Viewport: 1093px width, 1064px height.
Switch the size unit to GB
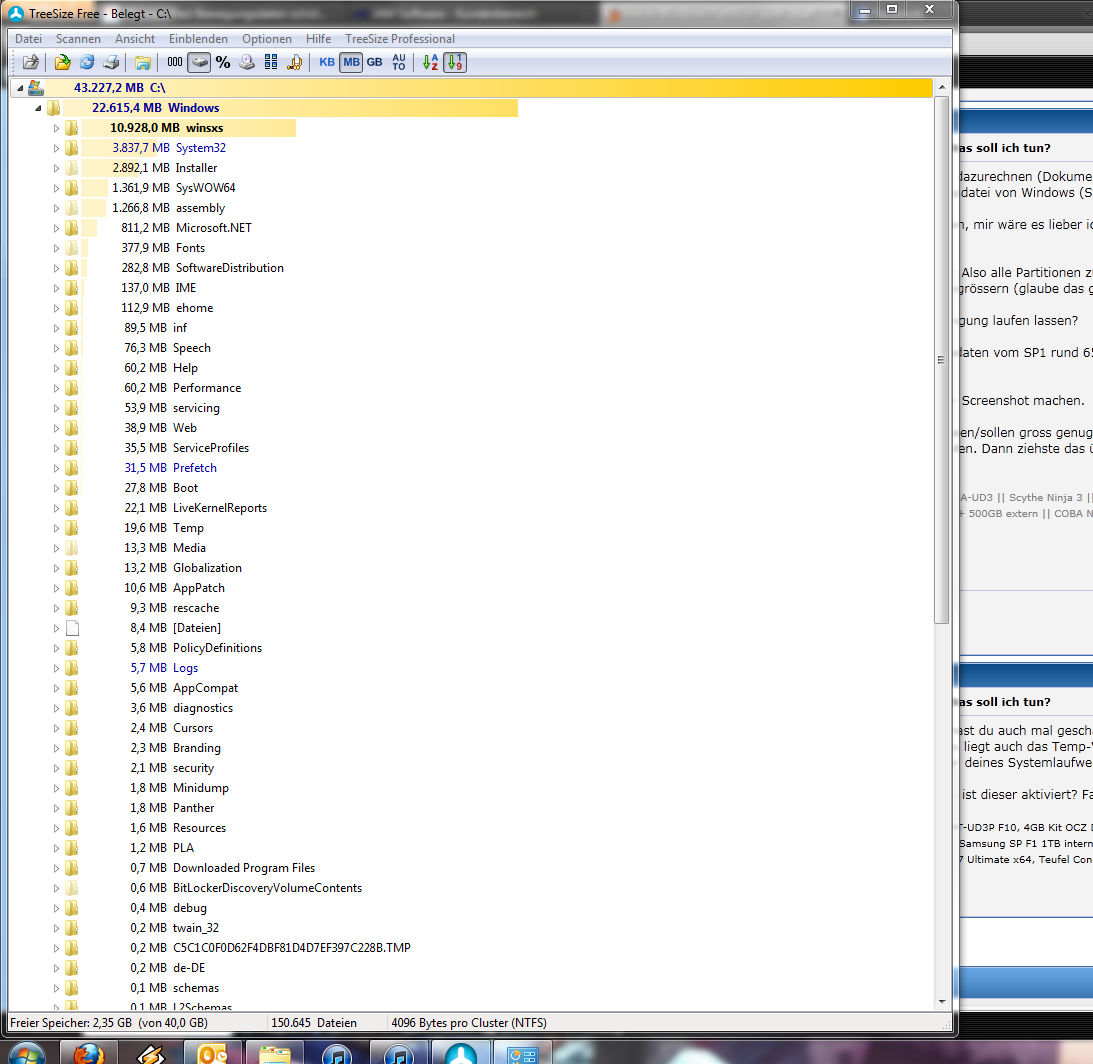click(375, 63)
